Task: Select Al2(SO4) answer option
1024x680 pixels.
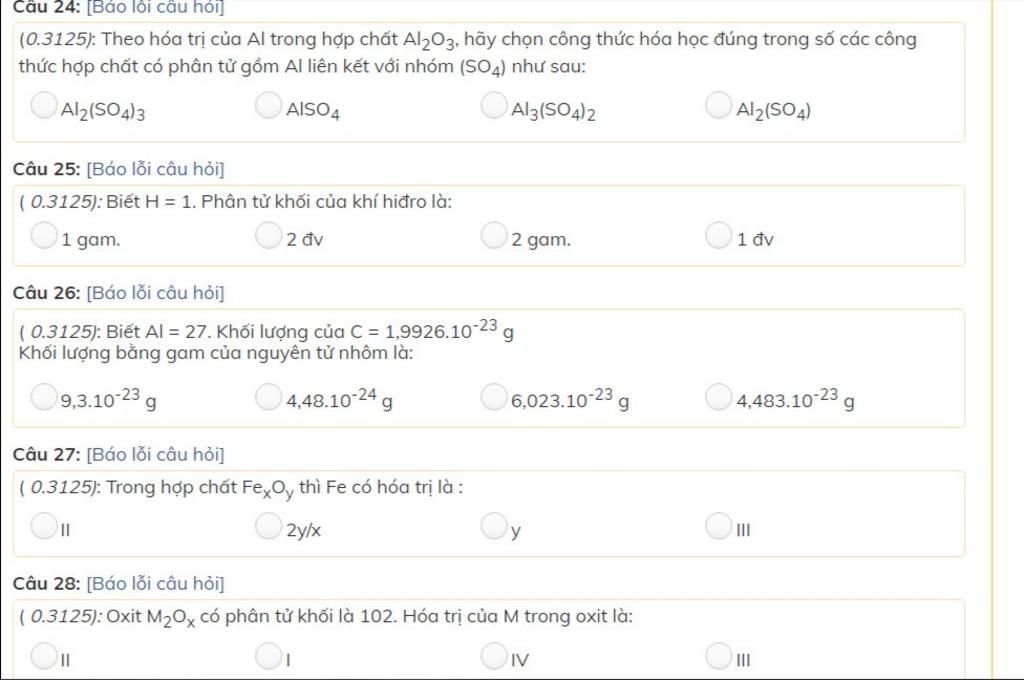Action: click(719, 105)
